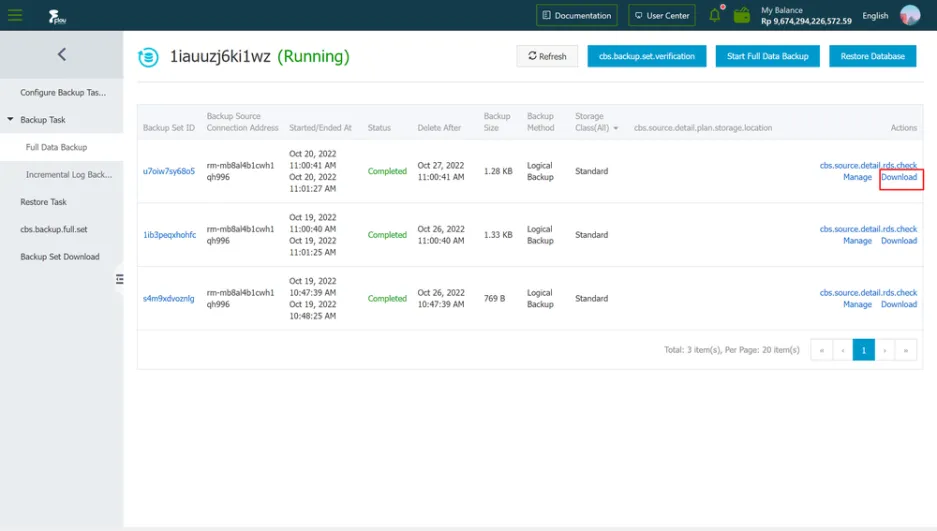Click the 1.28 KB backup size cell
Screen dimensions: 937x531
(498, 171)
